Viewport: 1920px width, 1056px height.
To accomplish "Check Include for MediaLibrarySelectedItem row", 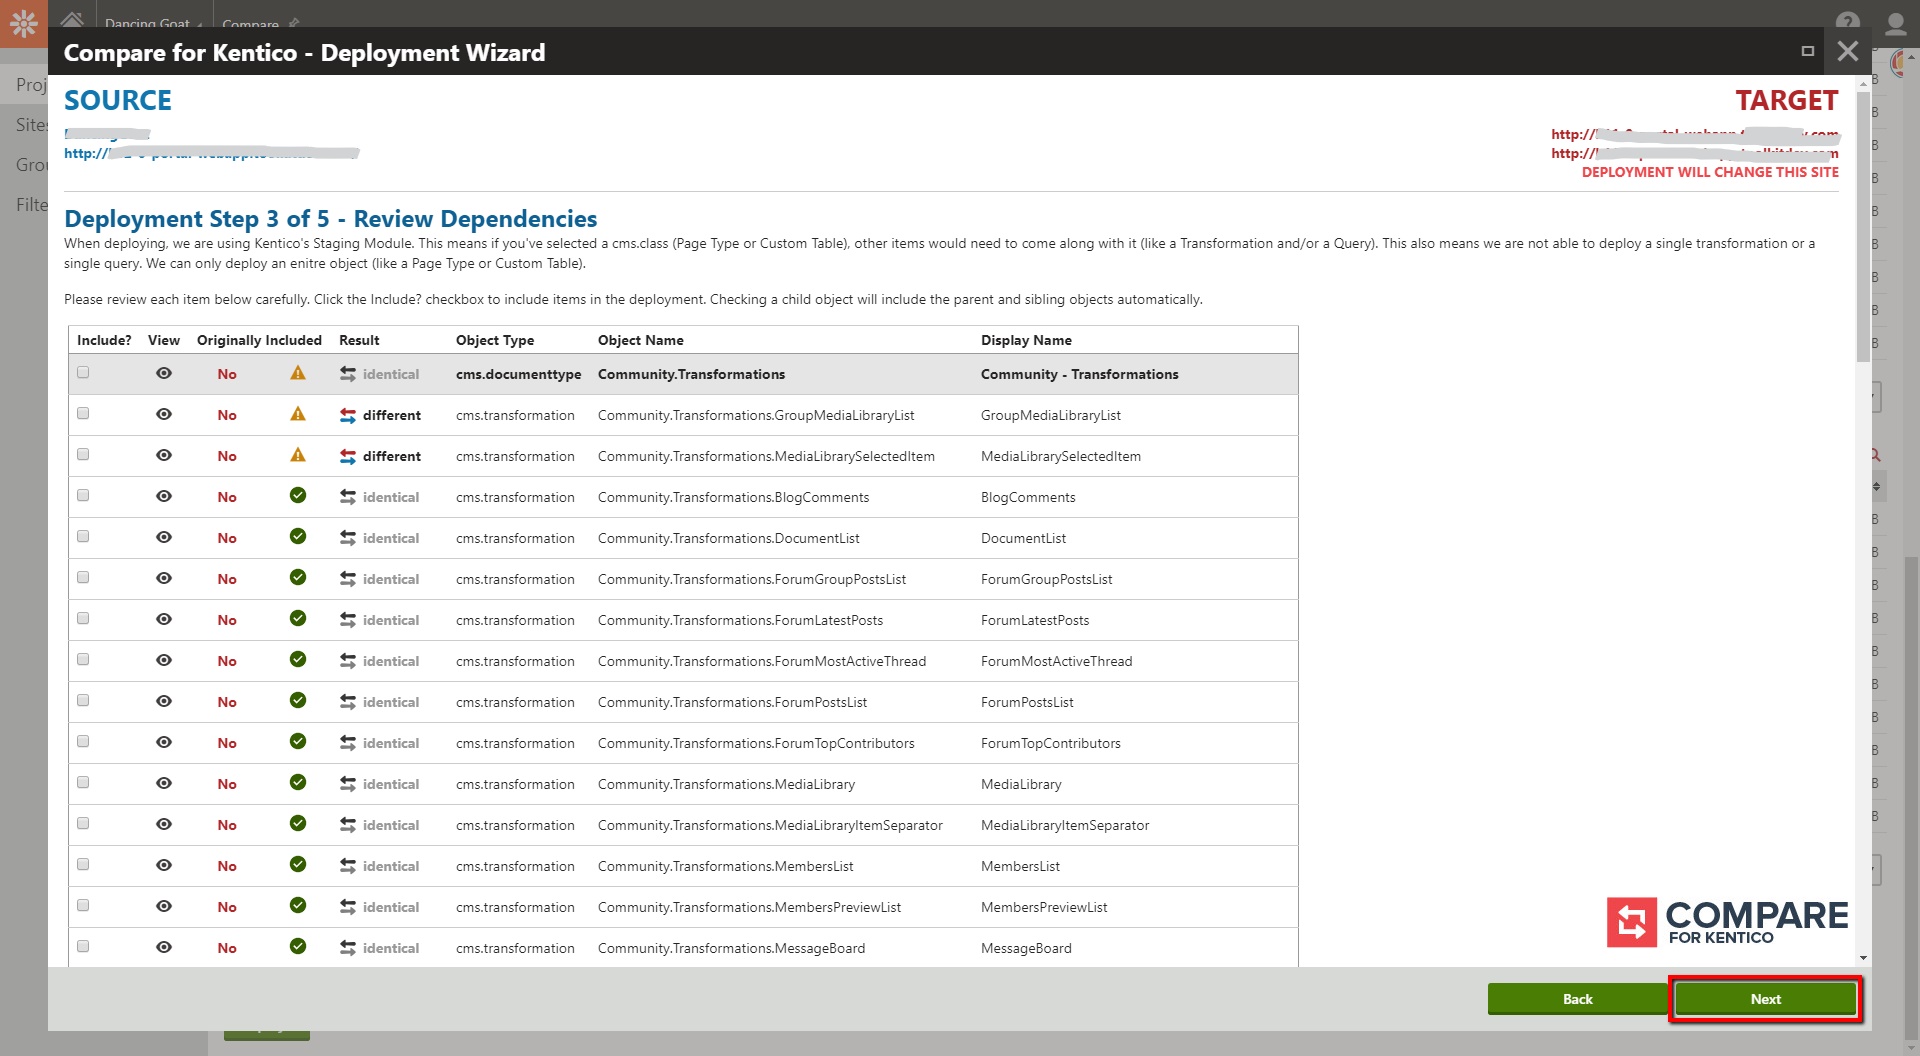I will (83, 455).
